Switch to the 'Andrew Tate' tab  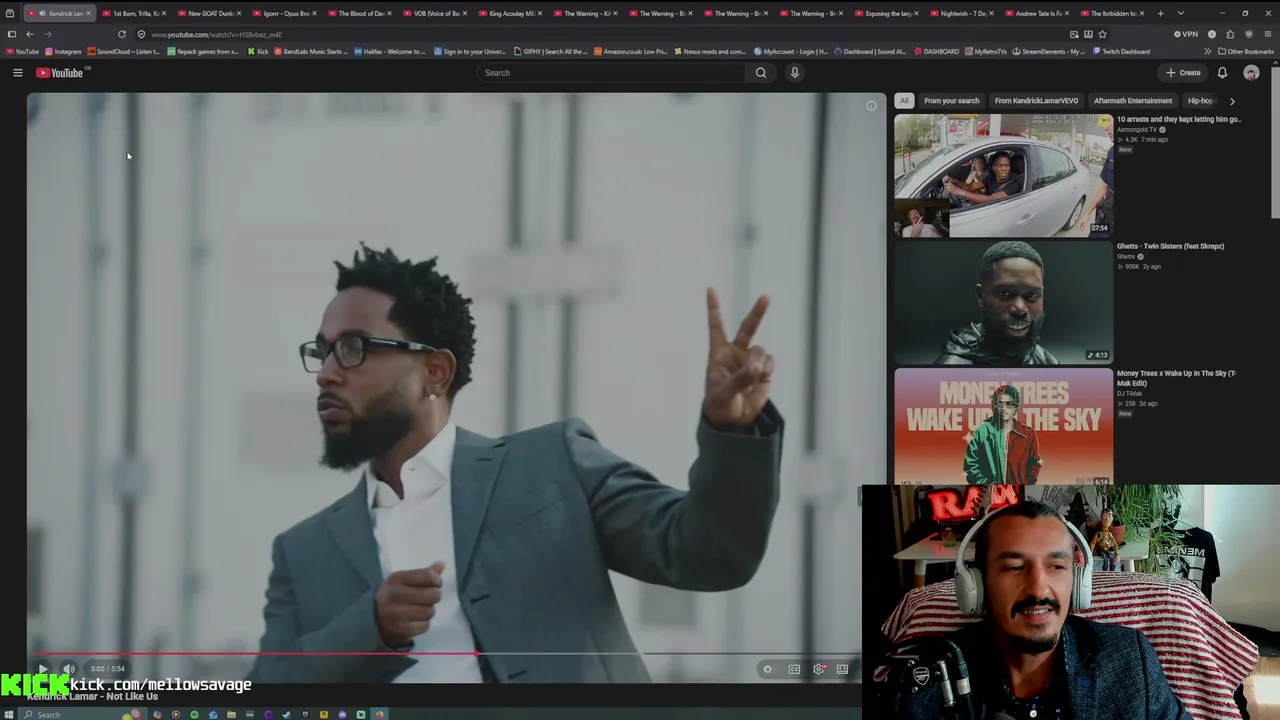tap(1036, 14)
